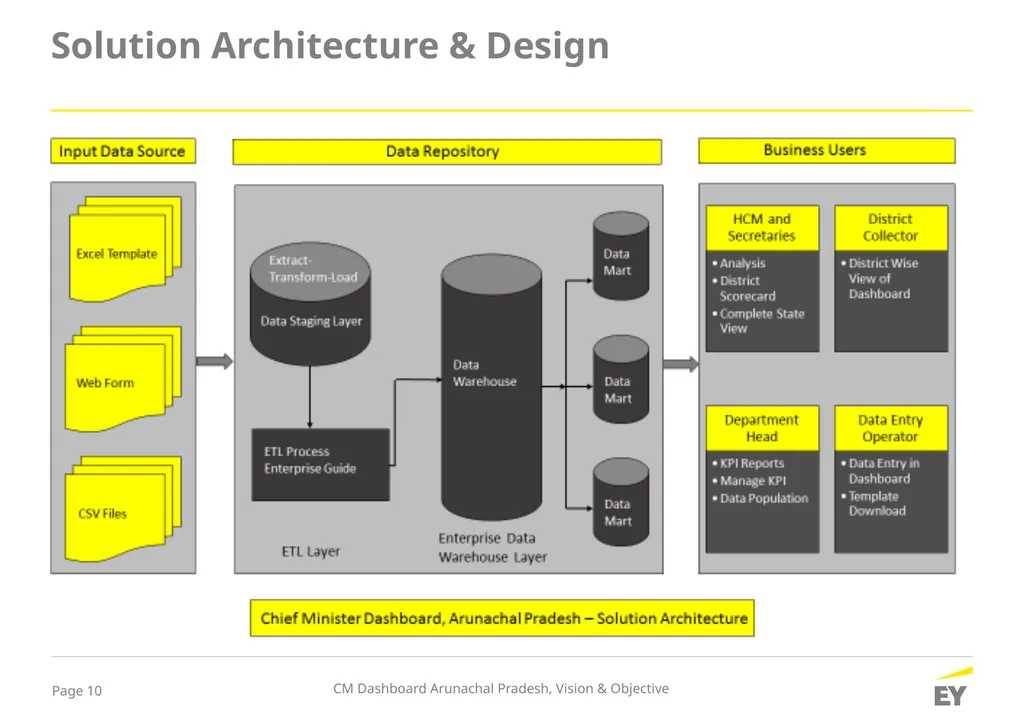
Task: Click the large Data Warehouse cylinder
Action: [492, 387]
